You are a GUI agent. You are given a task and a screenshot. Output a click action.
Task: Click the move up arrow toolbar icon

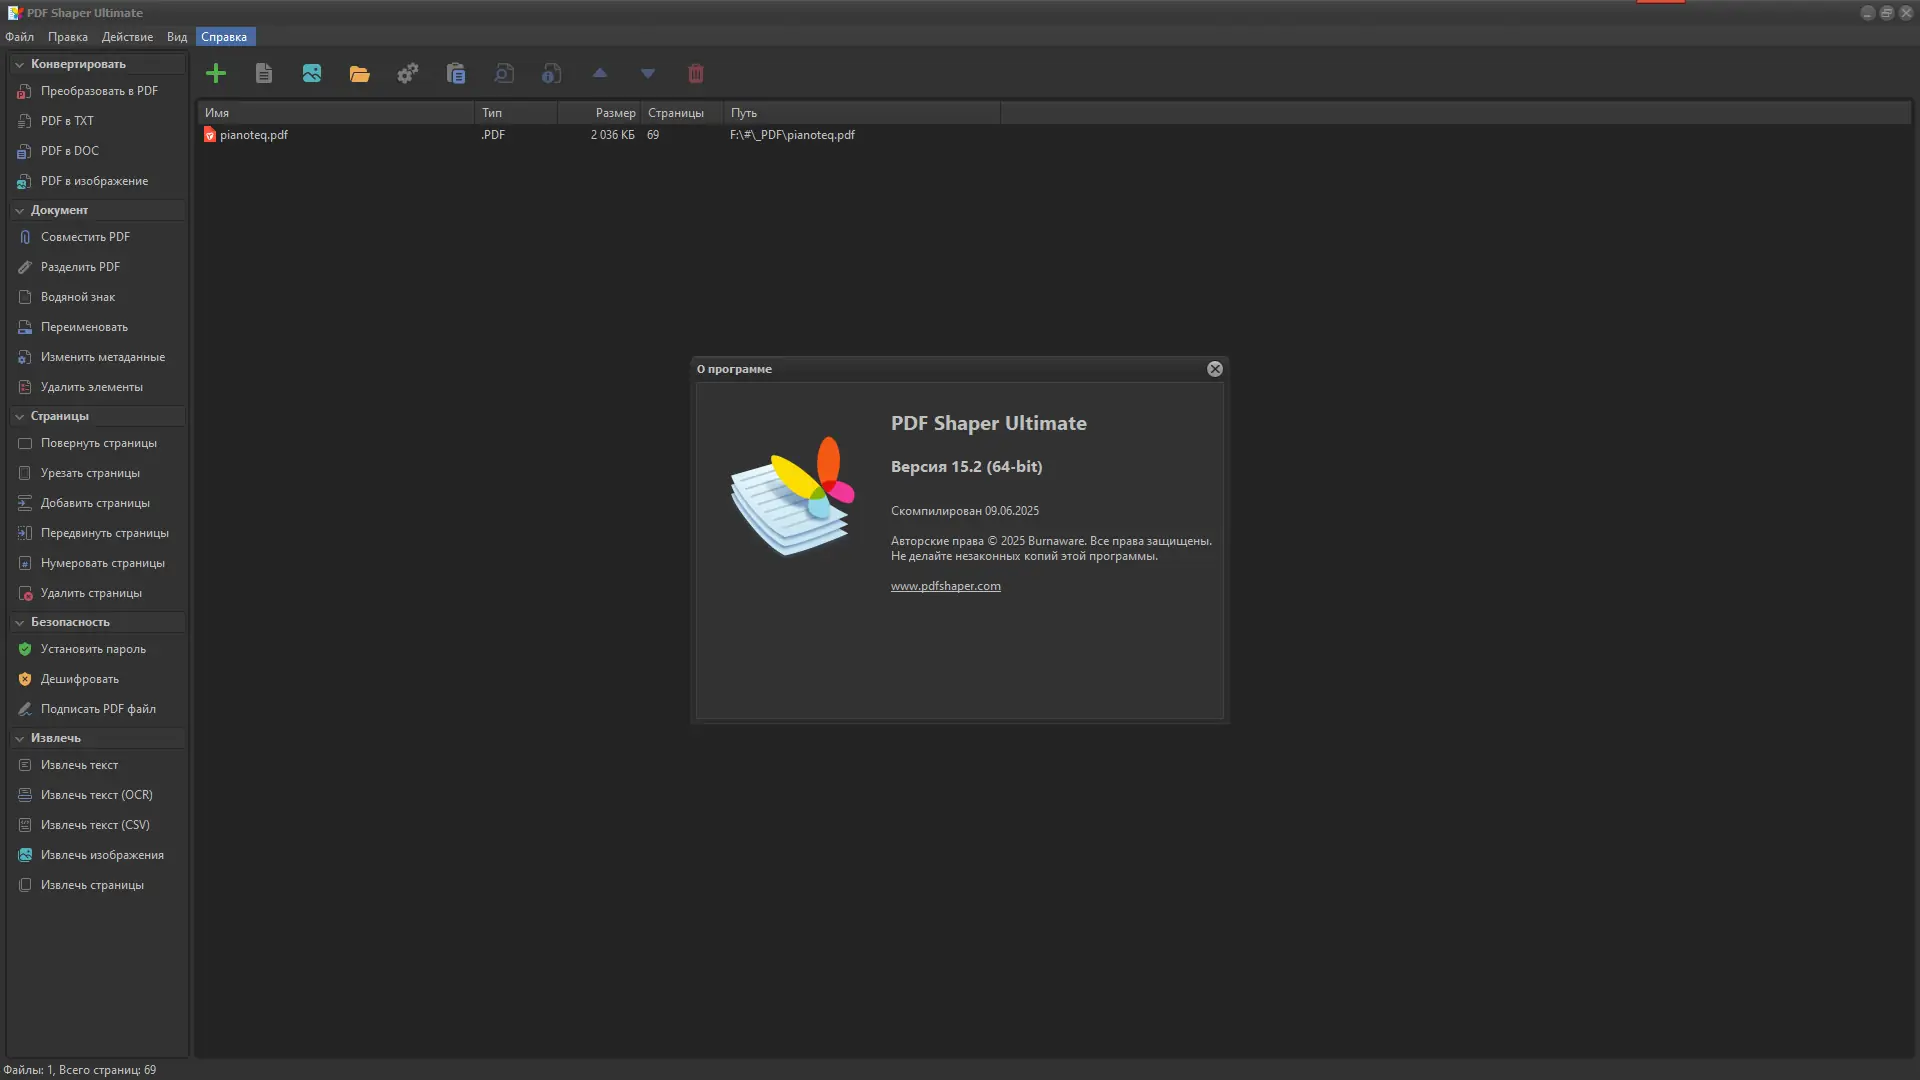coord(600,73)
